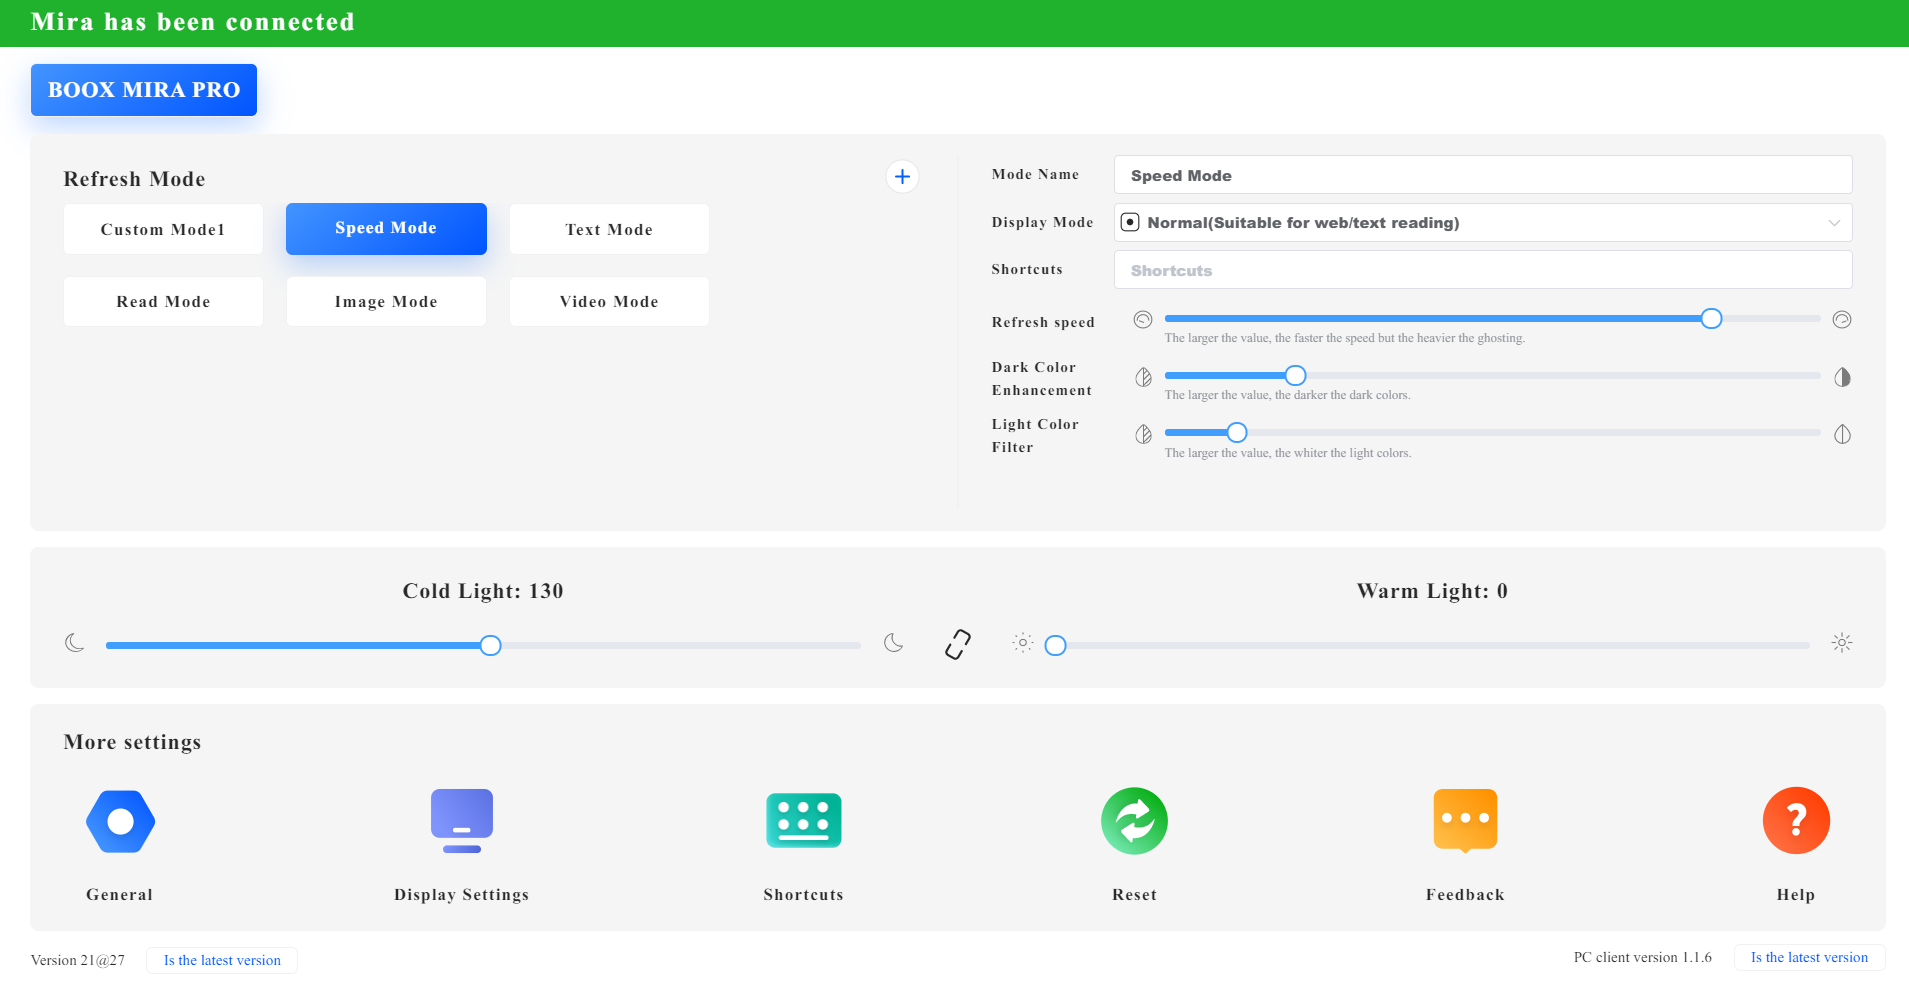Open the Shortcuts keyboard icon
The width and height of the screenshot is (1909, 985).
pyautogui.click(x=803, y=821)
